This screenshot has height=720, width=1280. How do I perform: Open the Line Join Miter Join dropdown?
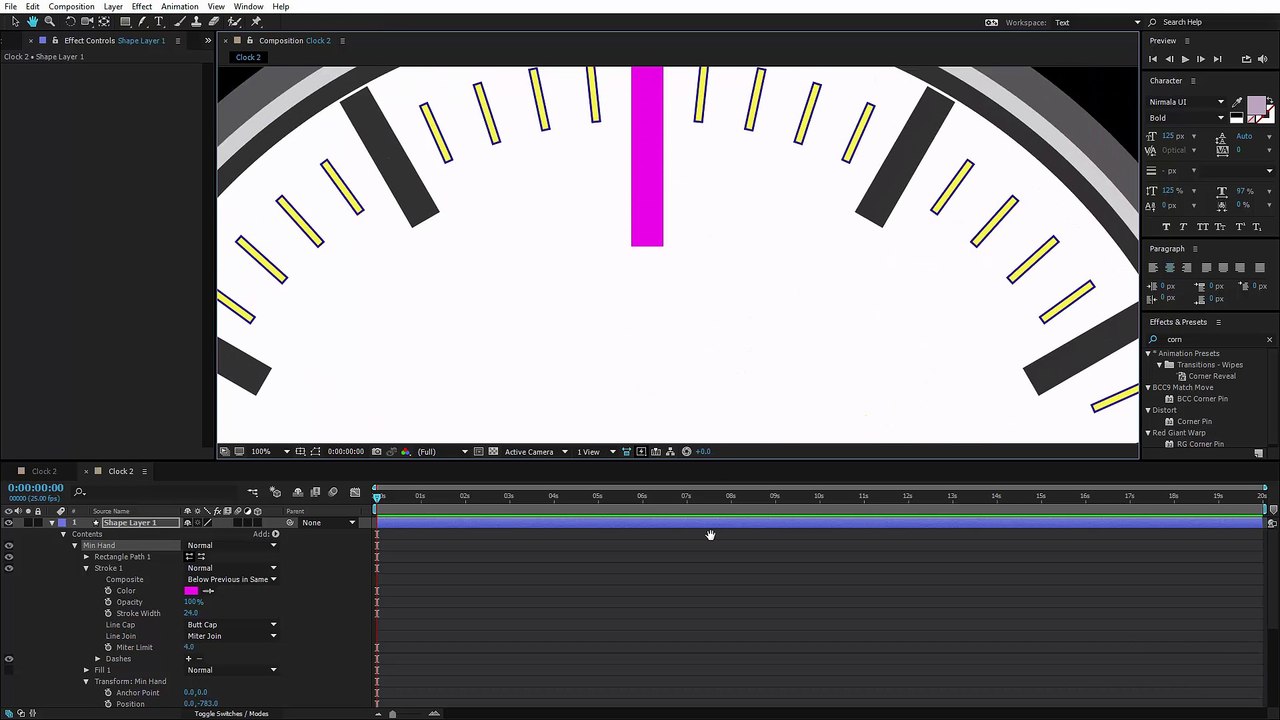click(x=231, y=636)
